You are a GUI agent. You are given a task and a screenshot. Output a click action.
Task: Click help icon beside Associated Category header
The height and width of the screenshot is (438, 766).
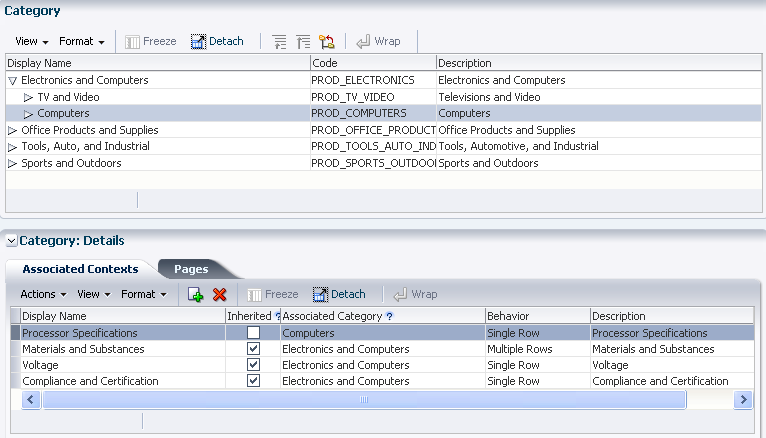pos(389,316)
